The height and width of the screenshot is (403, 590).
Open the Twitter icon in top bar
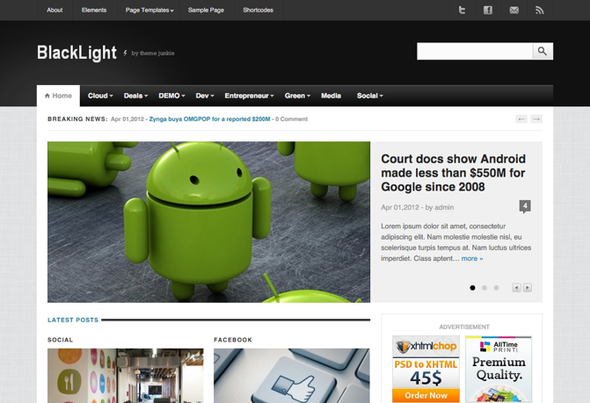462,10
